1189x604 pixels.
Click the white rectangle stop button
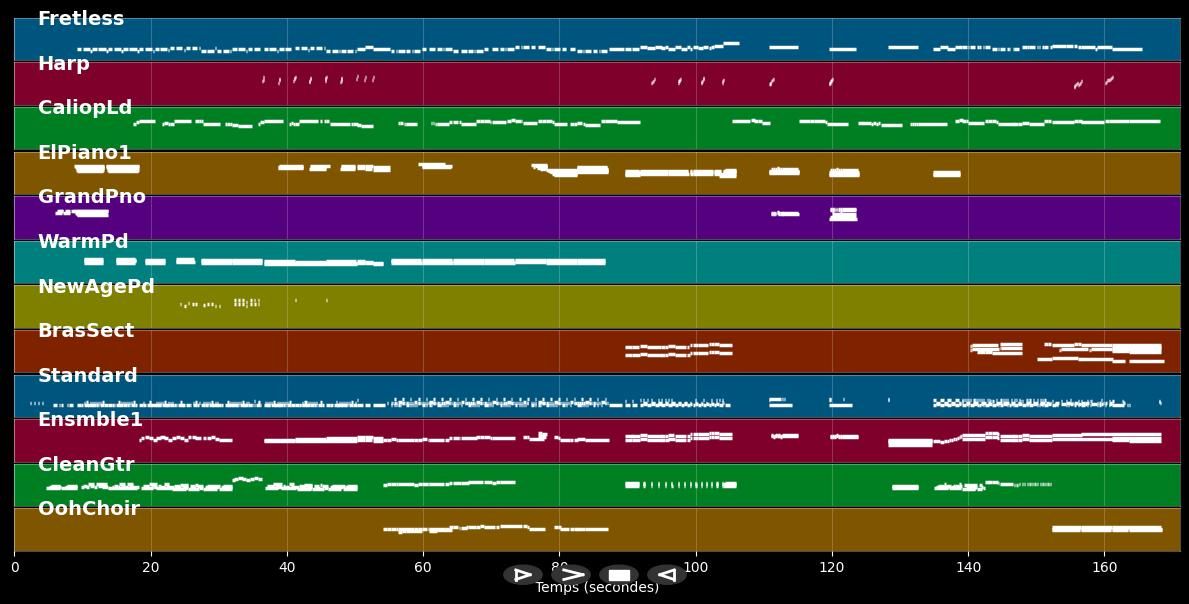[x=619, y=575]
